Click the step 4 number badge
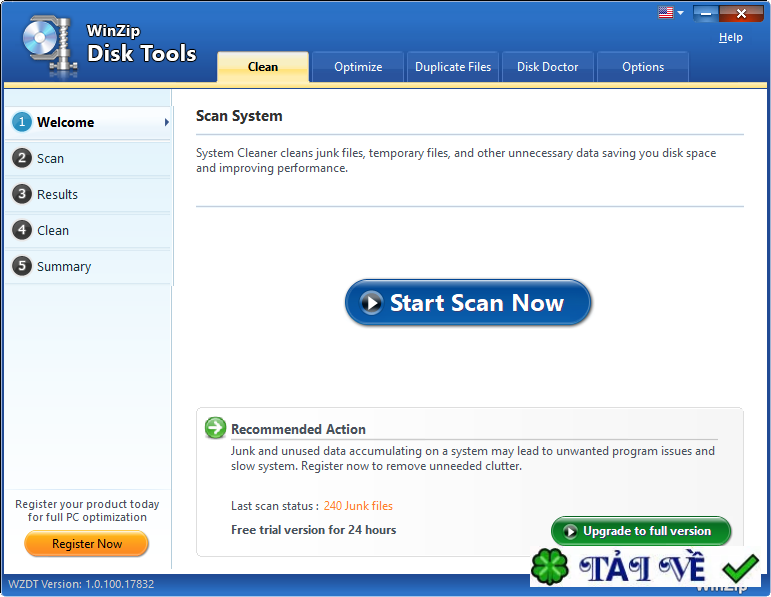The width and height of the screenshot is (771, 597). [22, 230]
